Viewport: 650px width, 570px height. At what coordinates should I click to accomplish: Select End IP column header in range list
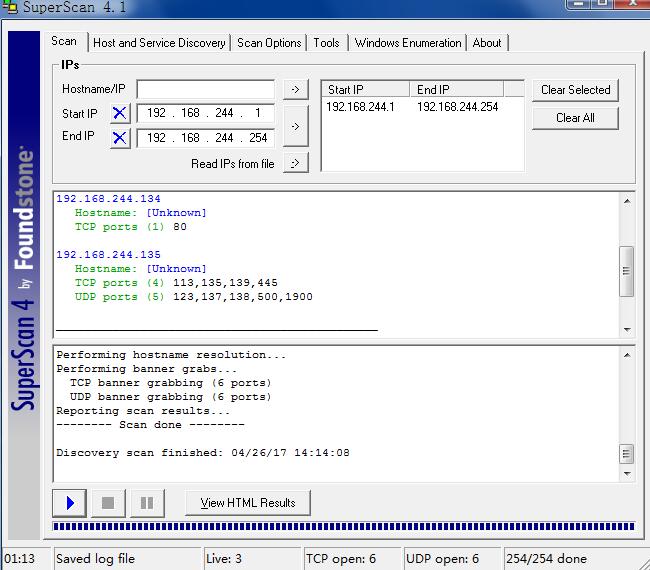[x=456, y=90]
